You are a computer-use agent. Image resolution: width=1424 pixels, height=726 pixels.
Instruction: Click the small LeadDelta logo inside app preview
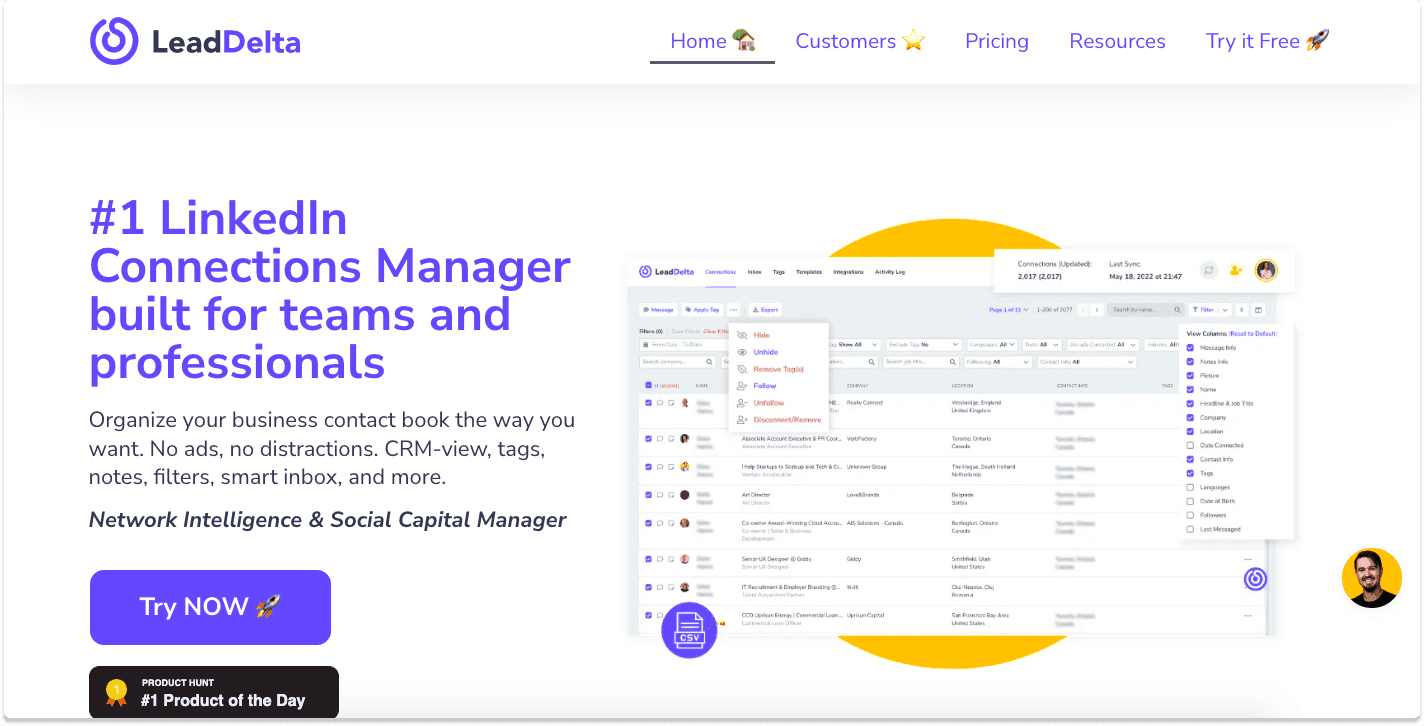(667, 272)
